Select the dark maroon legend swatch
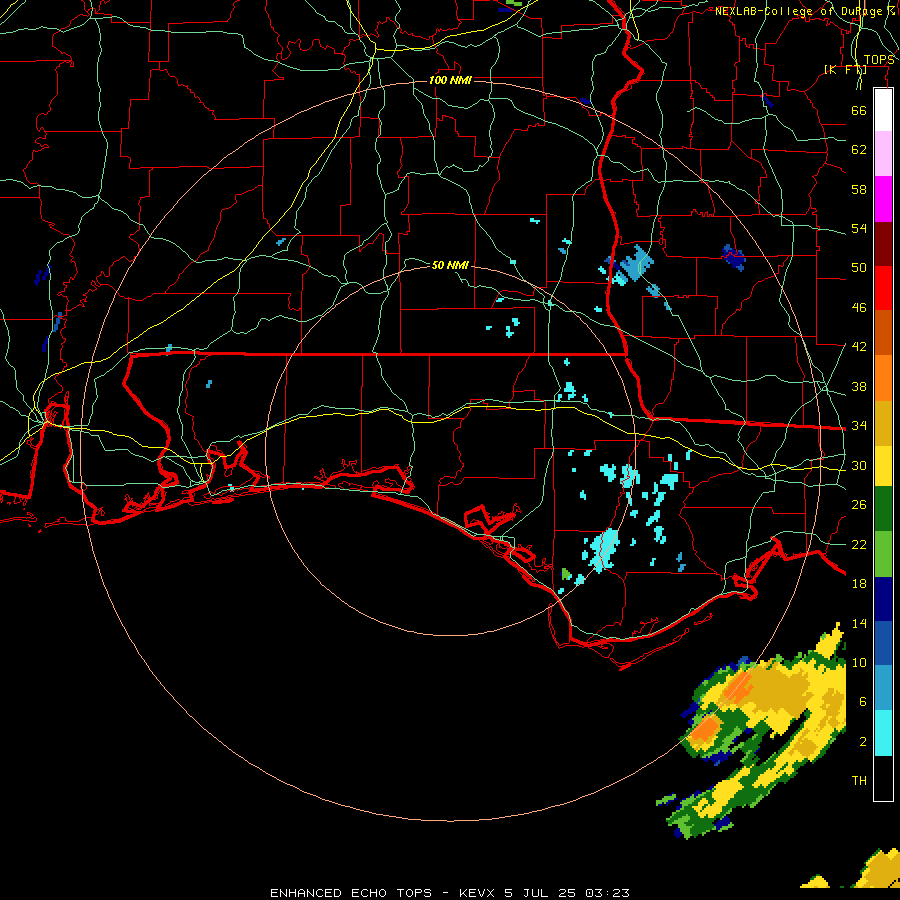Viewport: 900px width, 900px height. (x=883, y=244)
